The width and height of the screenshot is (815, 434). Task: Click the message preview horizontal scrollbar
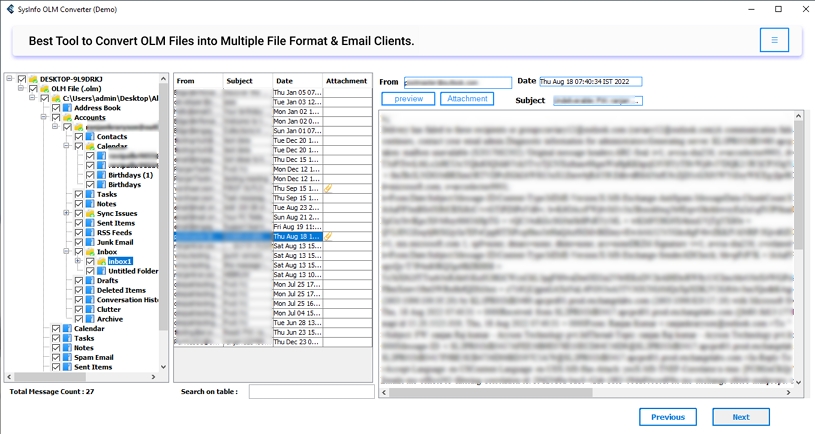pos(586,392)
